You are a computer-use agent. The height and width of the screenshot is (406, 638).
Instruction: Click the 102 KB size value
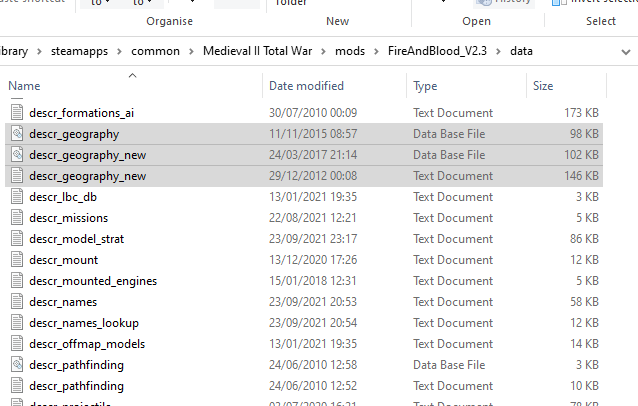[581, 155]
